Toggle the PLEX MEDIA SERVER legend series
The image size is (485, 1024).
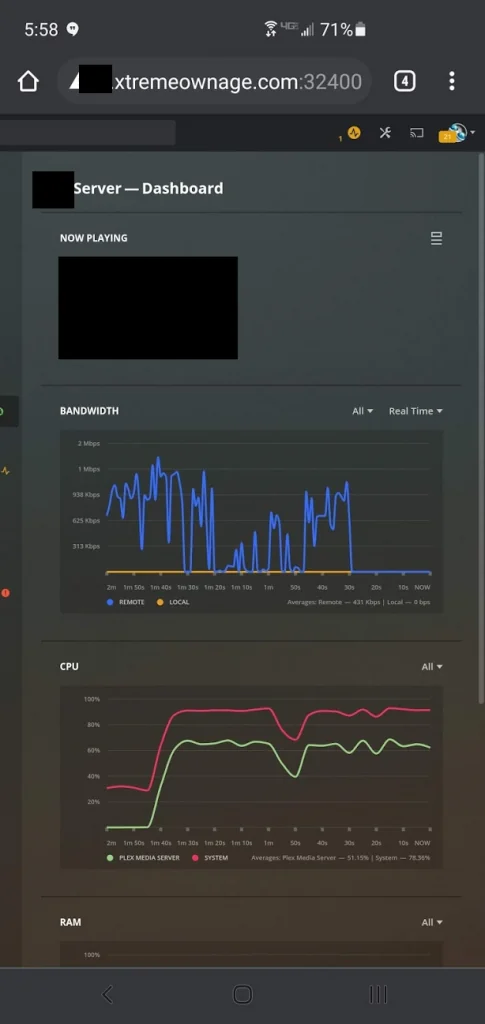[x=142, y=857]
